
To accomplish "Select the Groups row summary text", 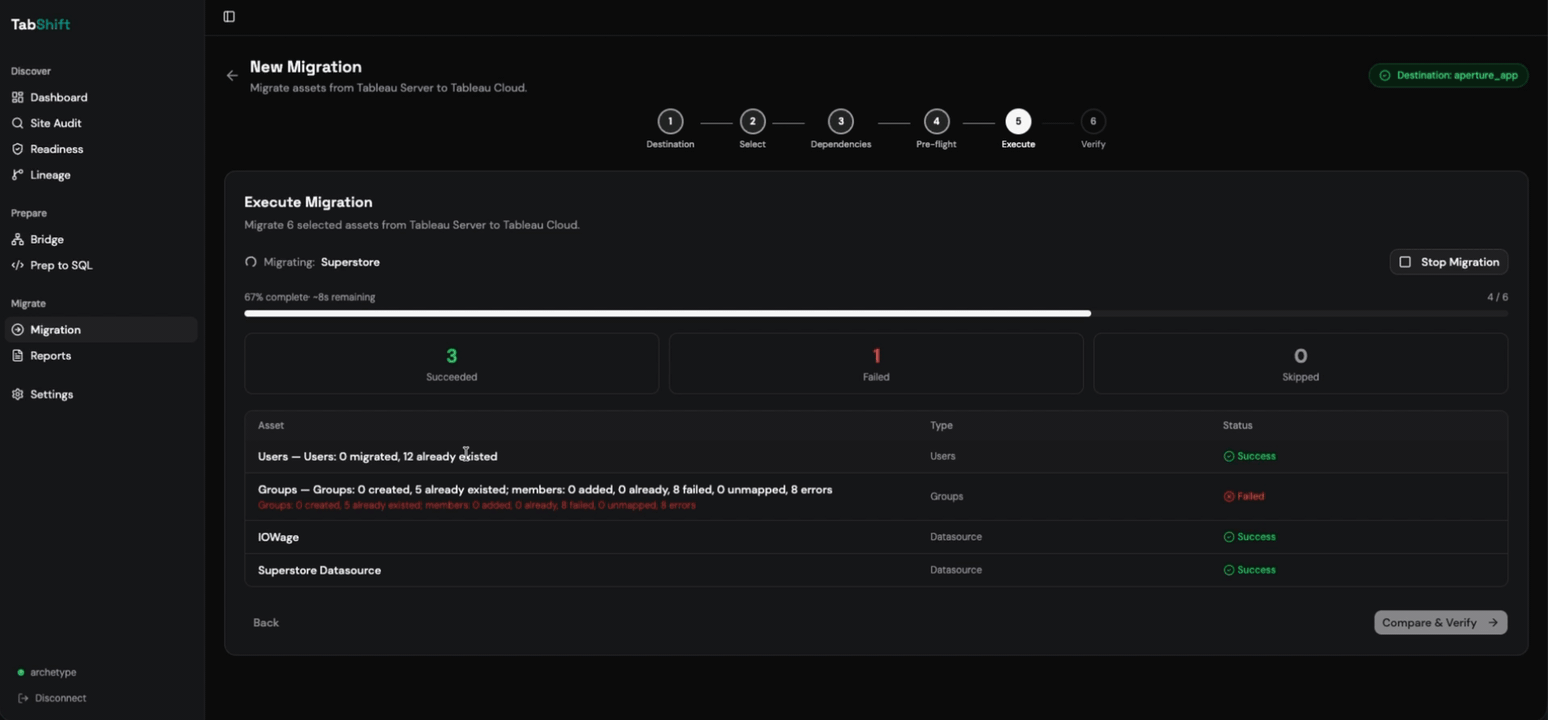I will coord(545,490).
